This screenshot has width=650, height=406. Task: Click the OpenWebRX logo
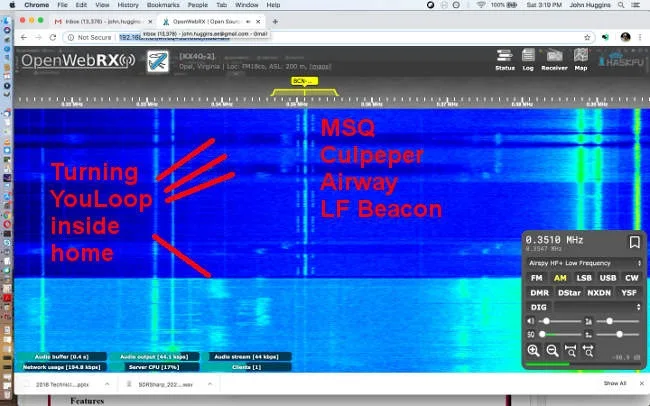click(x=78, y=61)
